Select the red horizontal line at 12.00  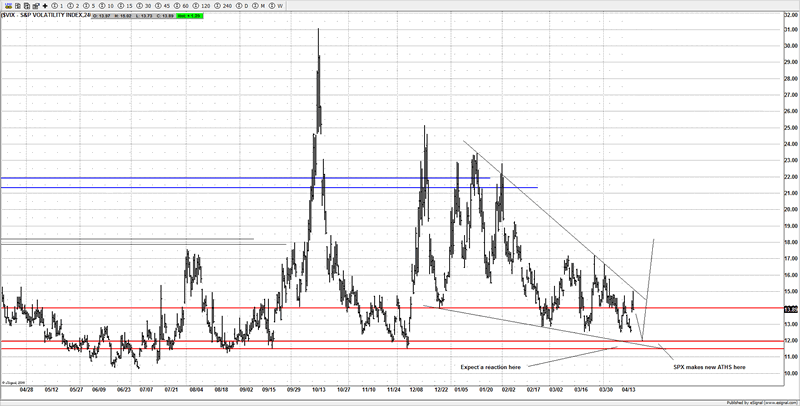pos(393,341)
